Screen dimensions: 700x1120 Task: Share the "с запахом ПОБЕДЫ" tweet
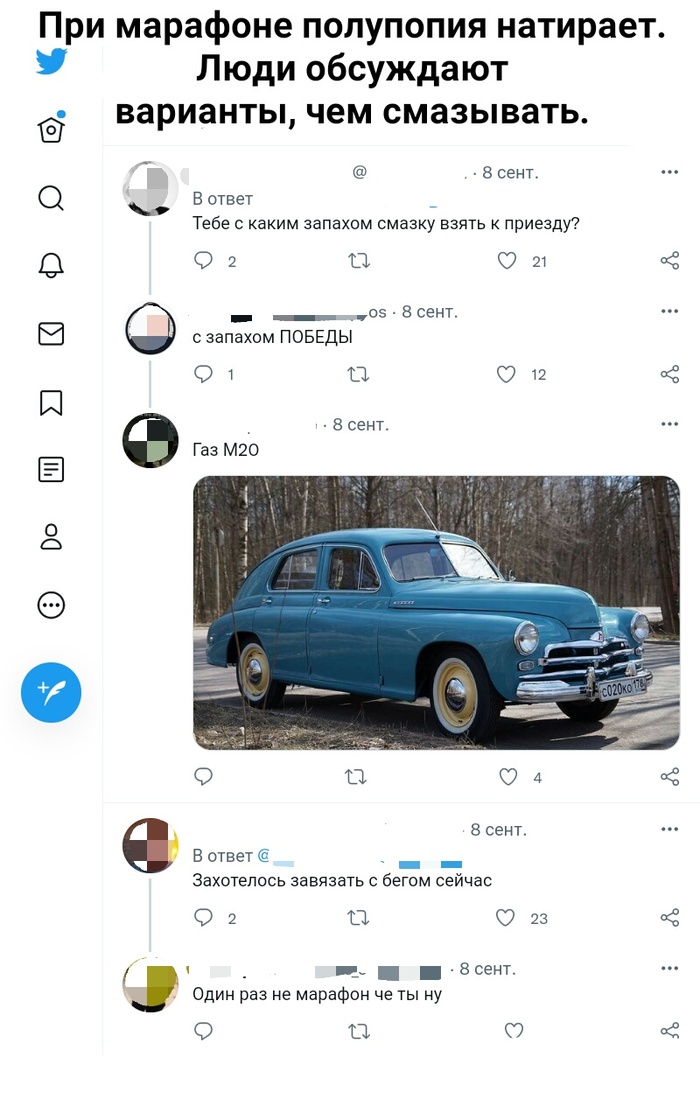tap(670, 375)
